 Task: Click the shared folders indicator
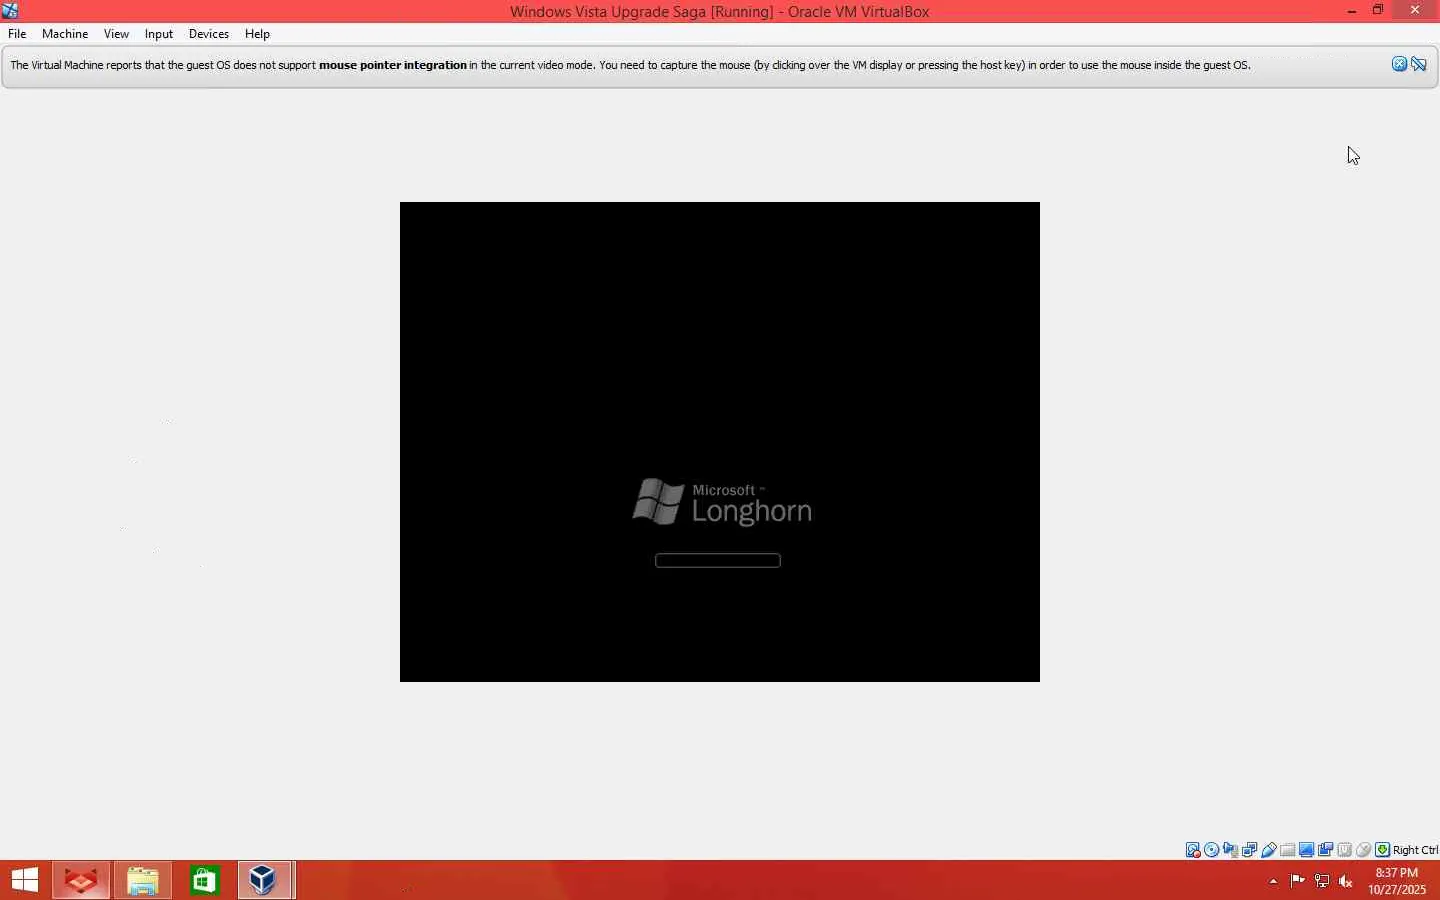pos(1288,850)
